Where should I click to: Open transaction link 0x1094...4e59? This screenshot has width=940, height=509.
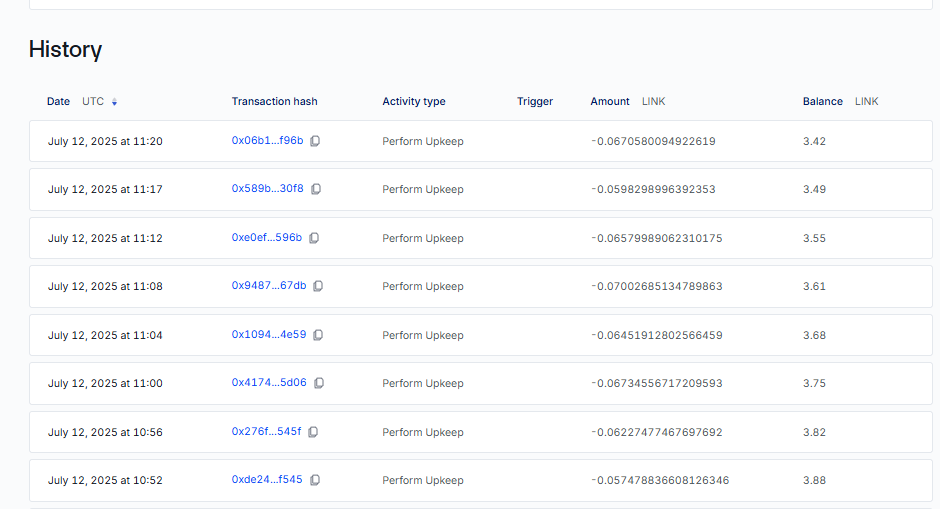click(269, 334)
